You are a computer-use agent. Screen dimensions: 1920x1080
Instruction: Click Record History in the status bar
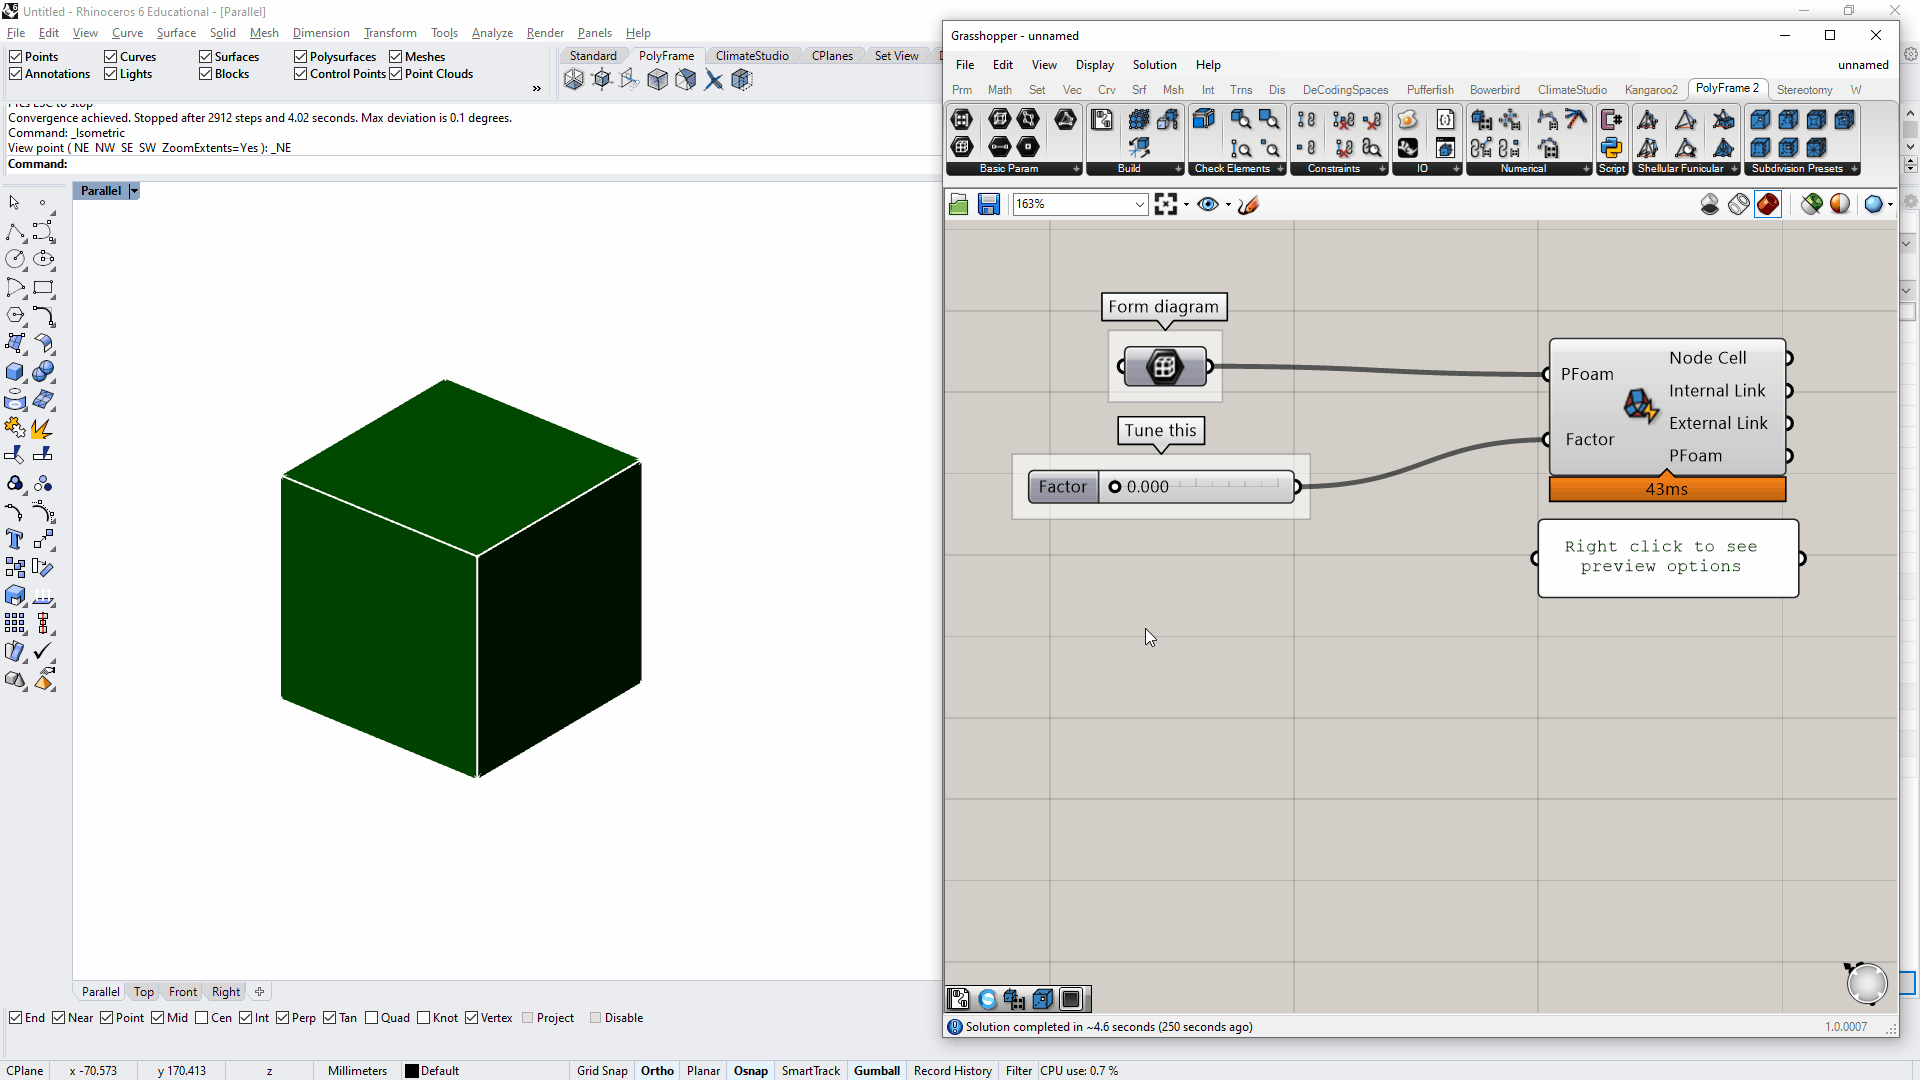pos(951,1070)
